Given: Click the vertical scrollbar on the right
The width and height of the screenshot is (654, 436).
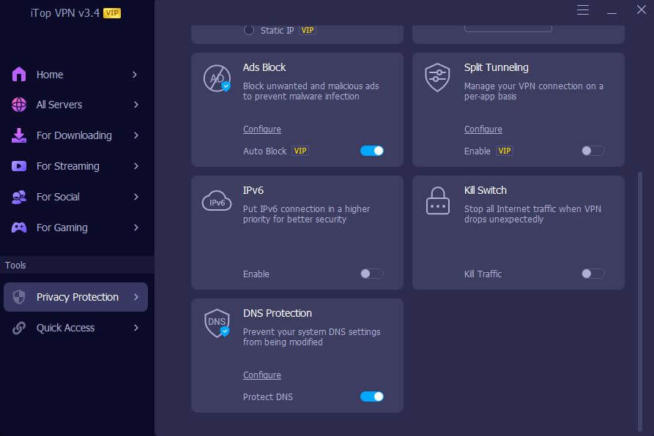Looking at the screenshot, I should pos(640,301).
